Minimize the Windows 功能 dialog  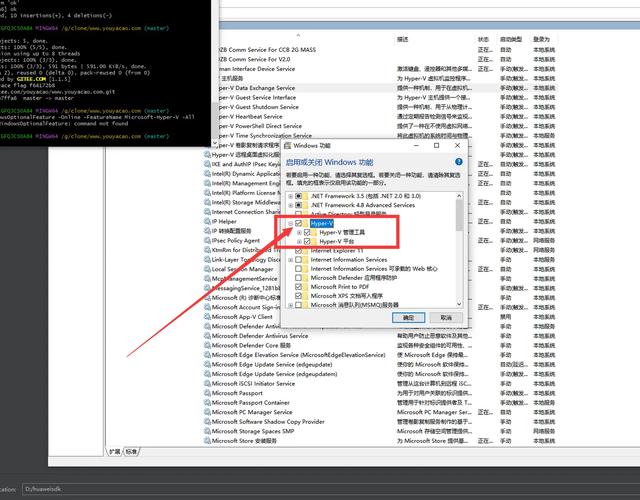point(416,145)
